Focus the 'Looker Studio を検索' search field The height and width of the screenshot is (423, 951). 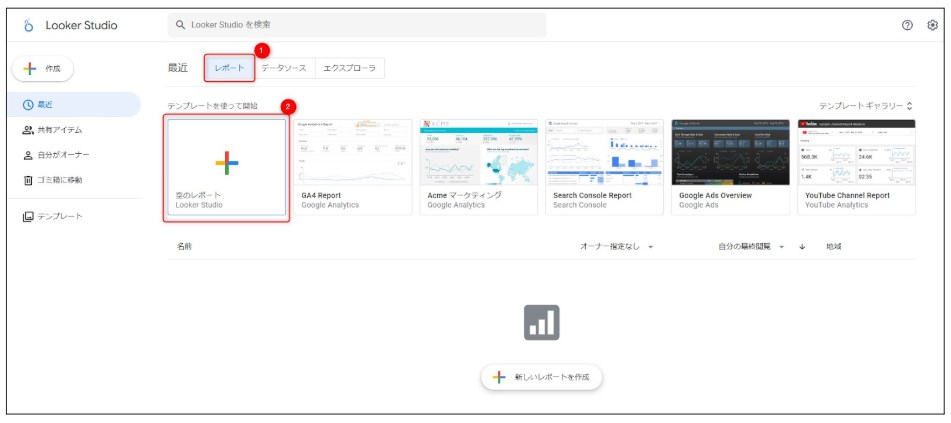357,25
